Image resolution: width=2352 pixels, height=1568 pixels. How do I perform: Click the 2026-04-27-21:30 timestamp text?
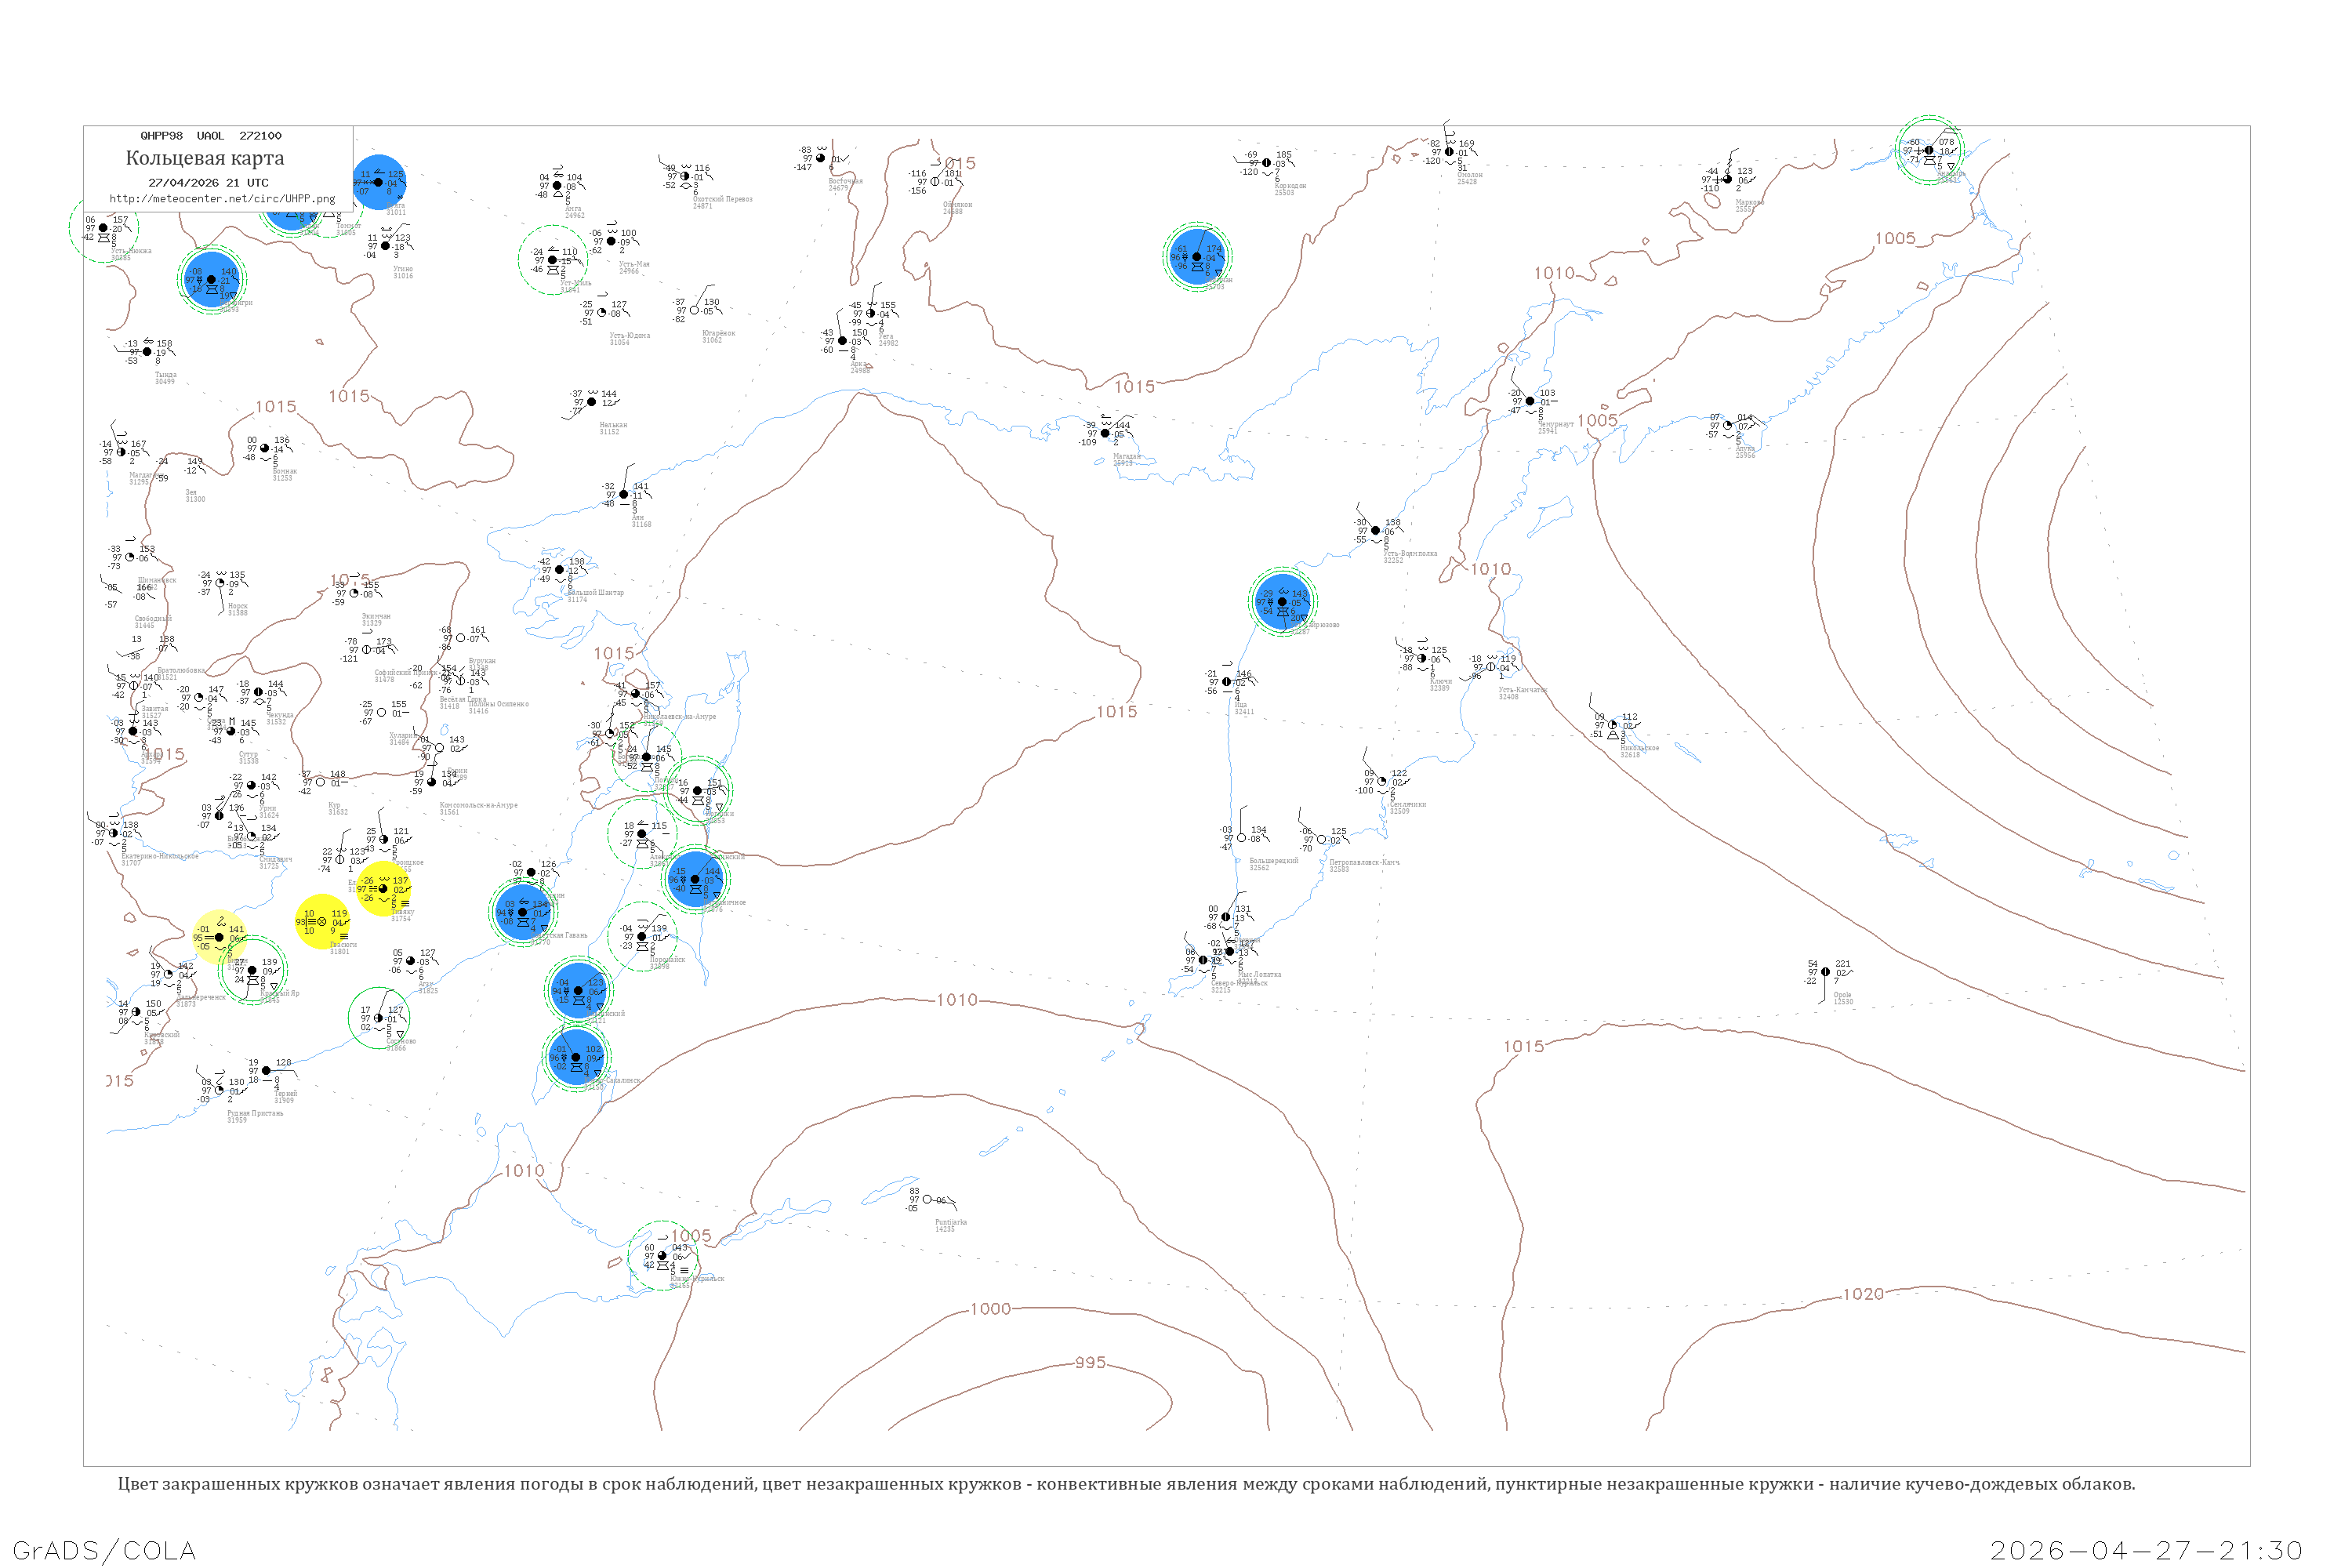(x=2146, y=1550)
